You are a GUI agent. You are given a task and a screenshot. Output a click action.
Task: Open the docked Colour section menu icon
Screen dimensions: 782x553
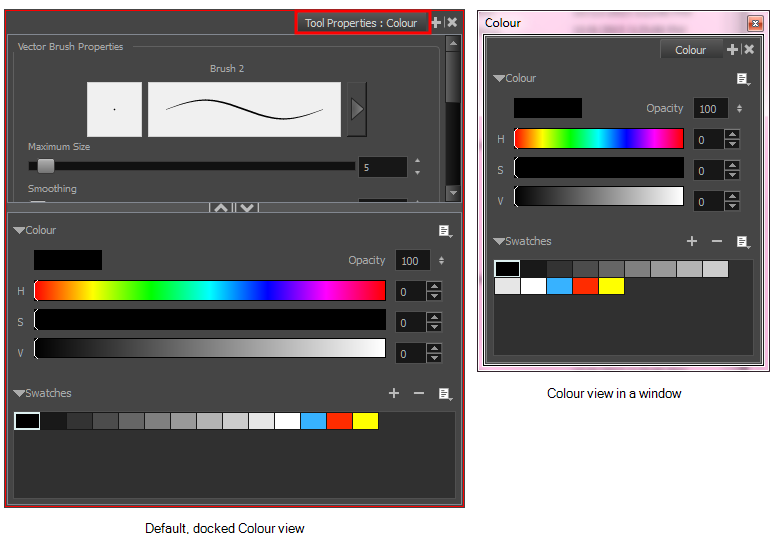pyautogui.click(x=445, y=231)
